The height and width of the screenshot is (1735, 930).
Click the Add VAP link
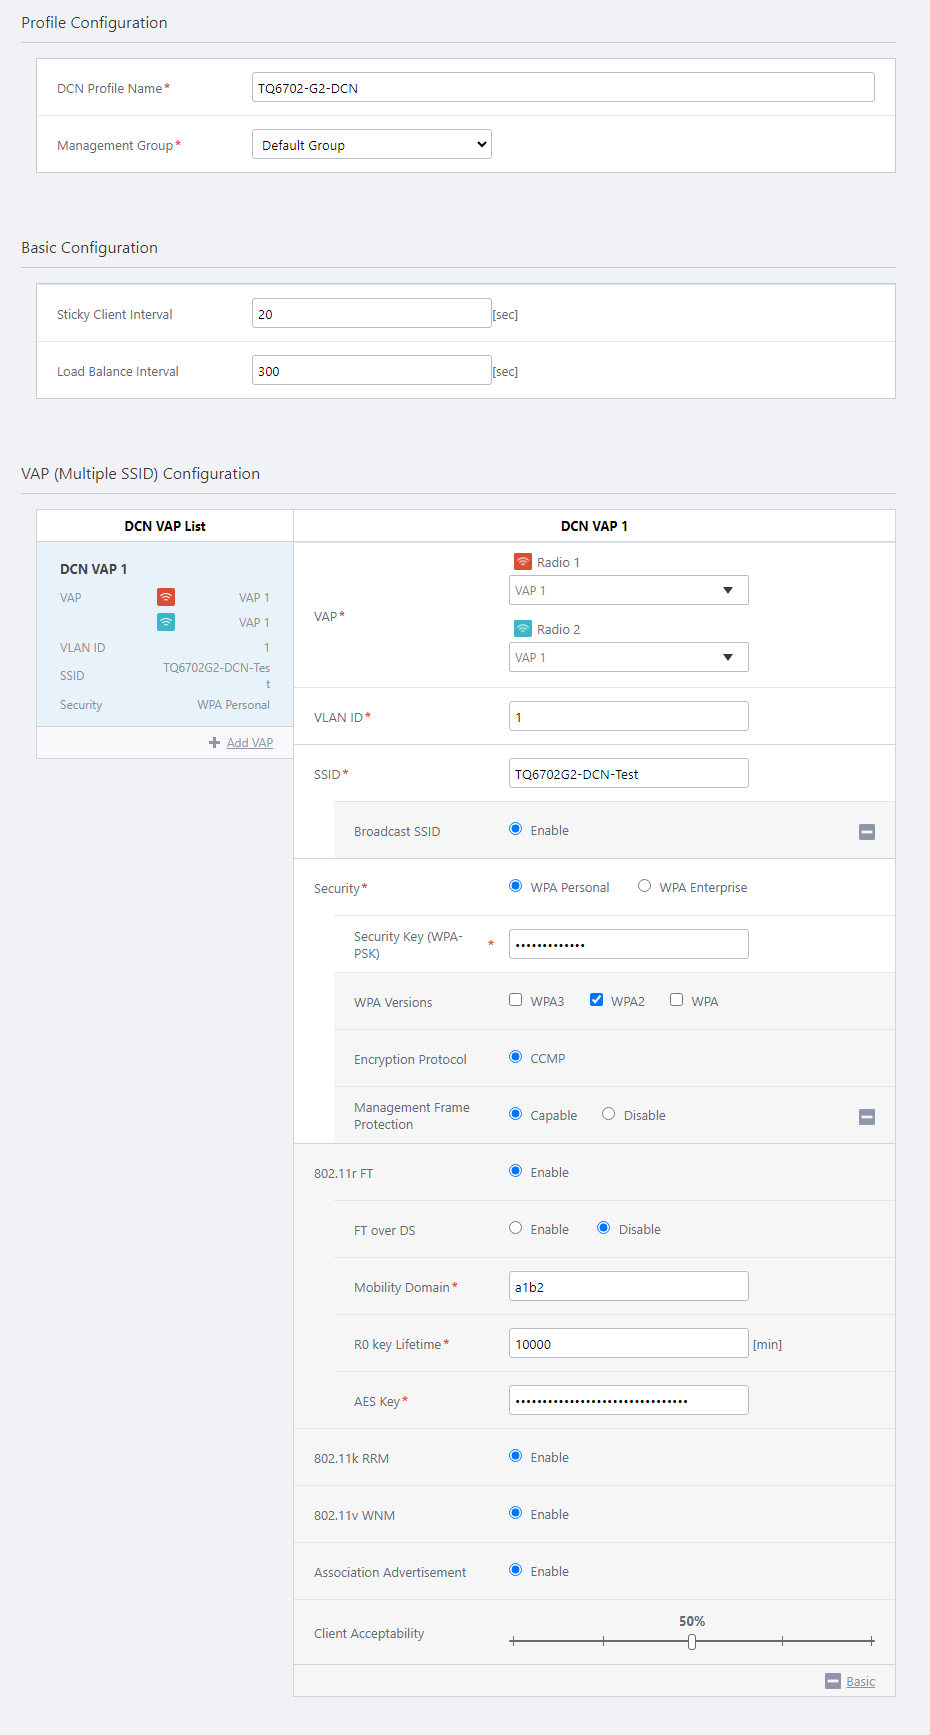(250, 743)
